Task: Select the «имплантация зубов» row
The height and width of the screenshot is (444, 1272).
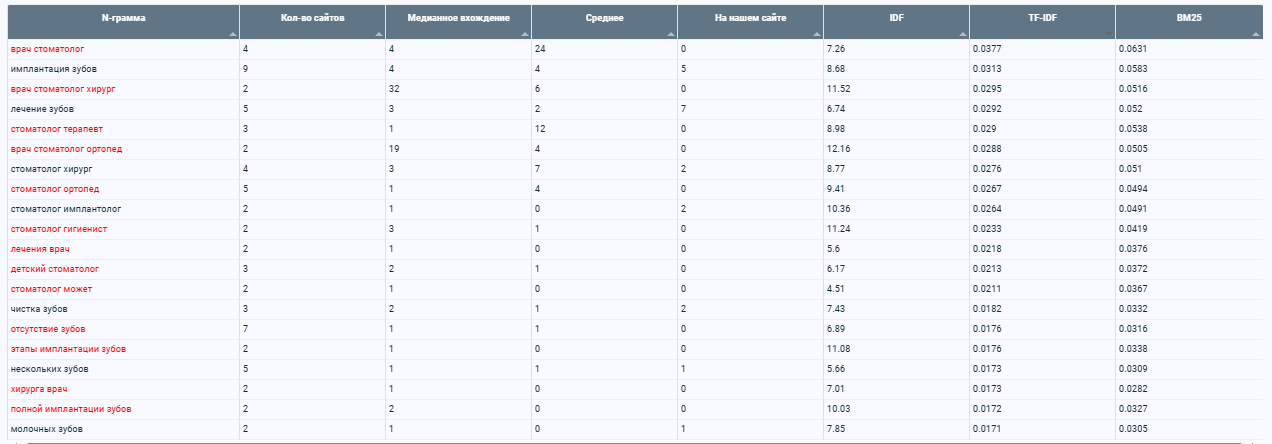Action: point(636,68)
